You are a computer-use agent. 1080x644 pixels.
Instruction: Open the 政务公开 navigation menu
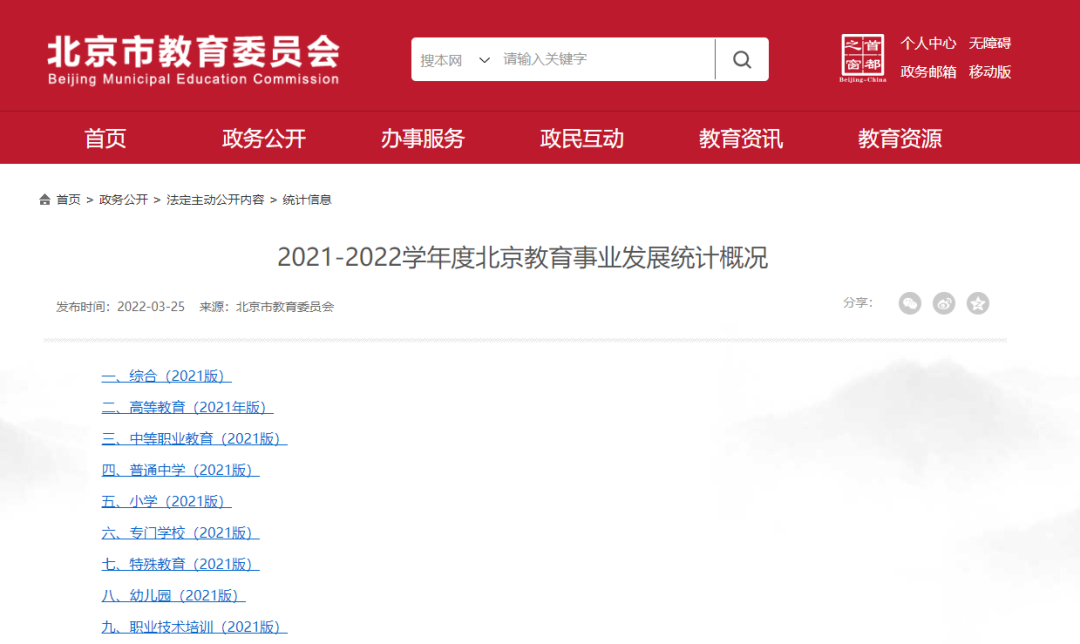tap(264, 139)
